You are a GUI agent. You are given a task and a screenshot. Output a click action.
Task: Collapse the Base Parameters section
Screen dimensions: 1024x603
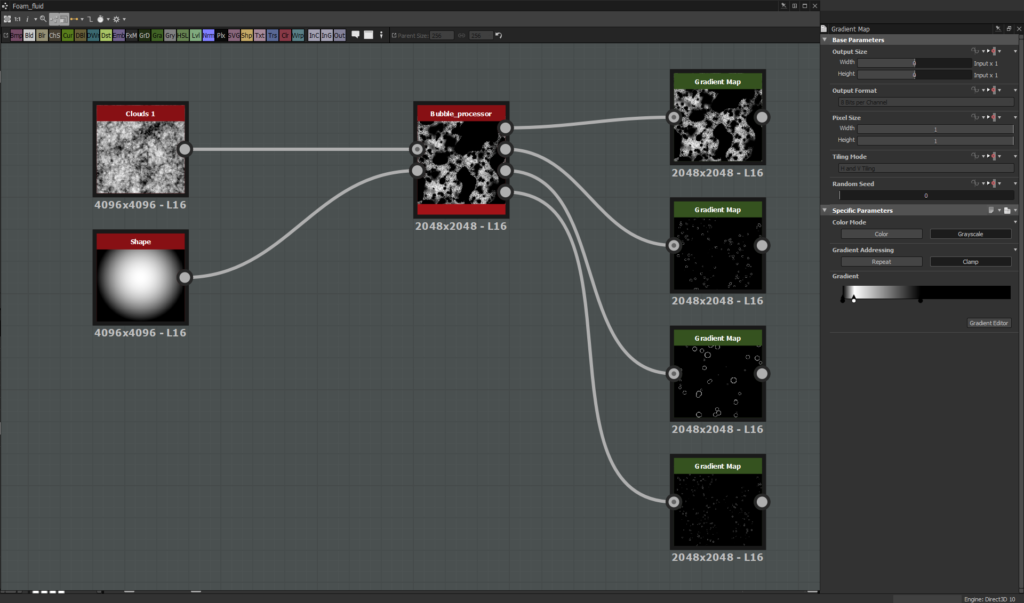click(826, 40)
